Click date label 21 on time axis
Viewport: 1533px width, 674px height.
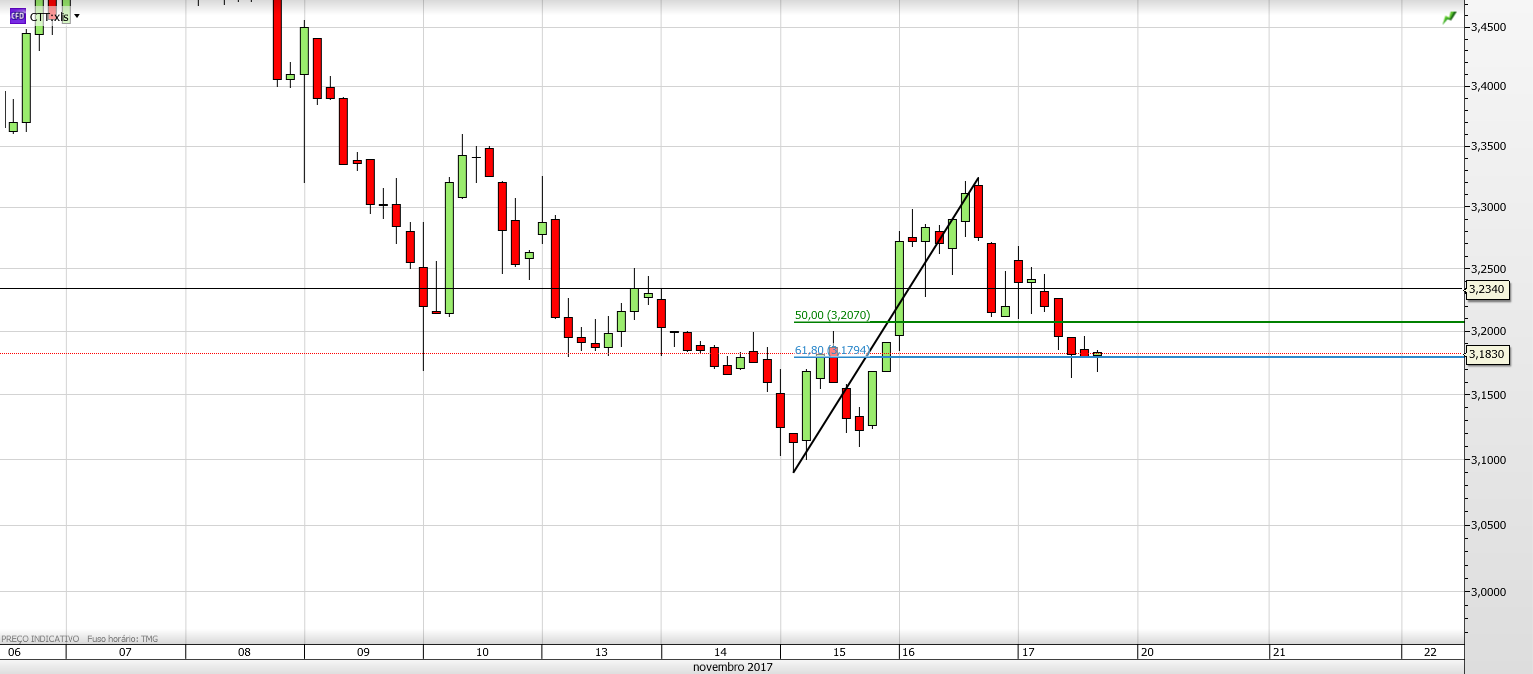(x=1278, y=652)
